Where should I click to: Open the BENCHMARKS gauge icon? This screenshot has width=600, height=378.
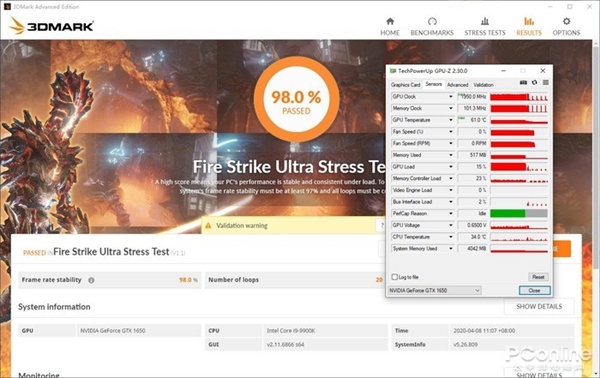pyautogui.click(x=432, y=21)
